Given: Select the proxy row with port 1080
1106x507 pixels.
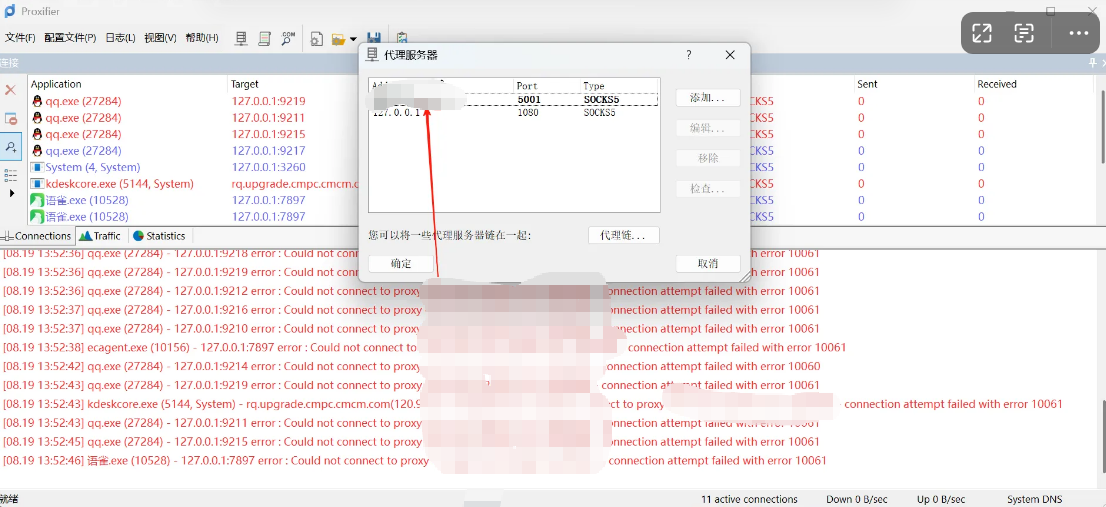Looking at the screenshot, I should pos(513,113).
